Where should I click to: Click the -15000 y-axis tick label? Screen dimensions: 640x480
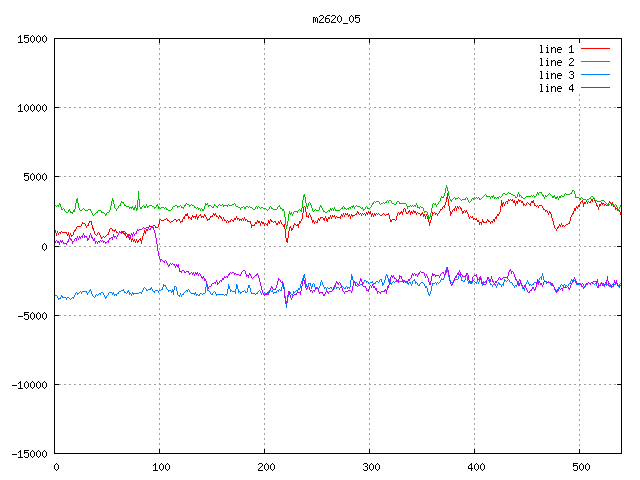(28, 453)
